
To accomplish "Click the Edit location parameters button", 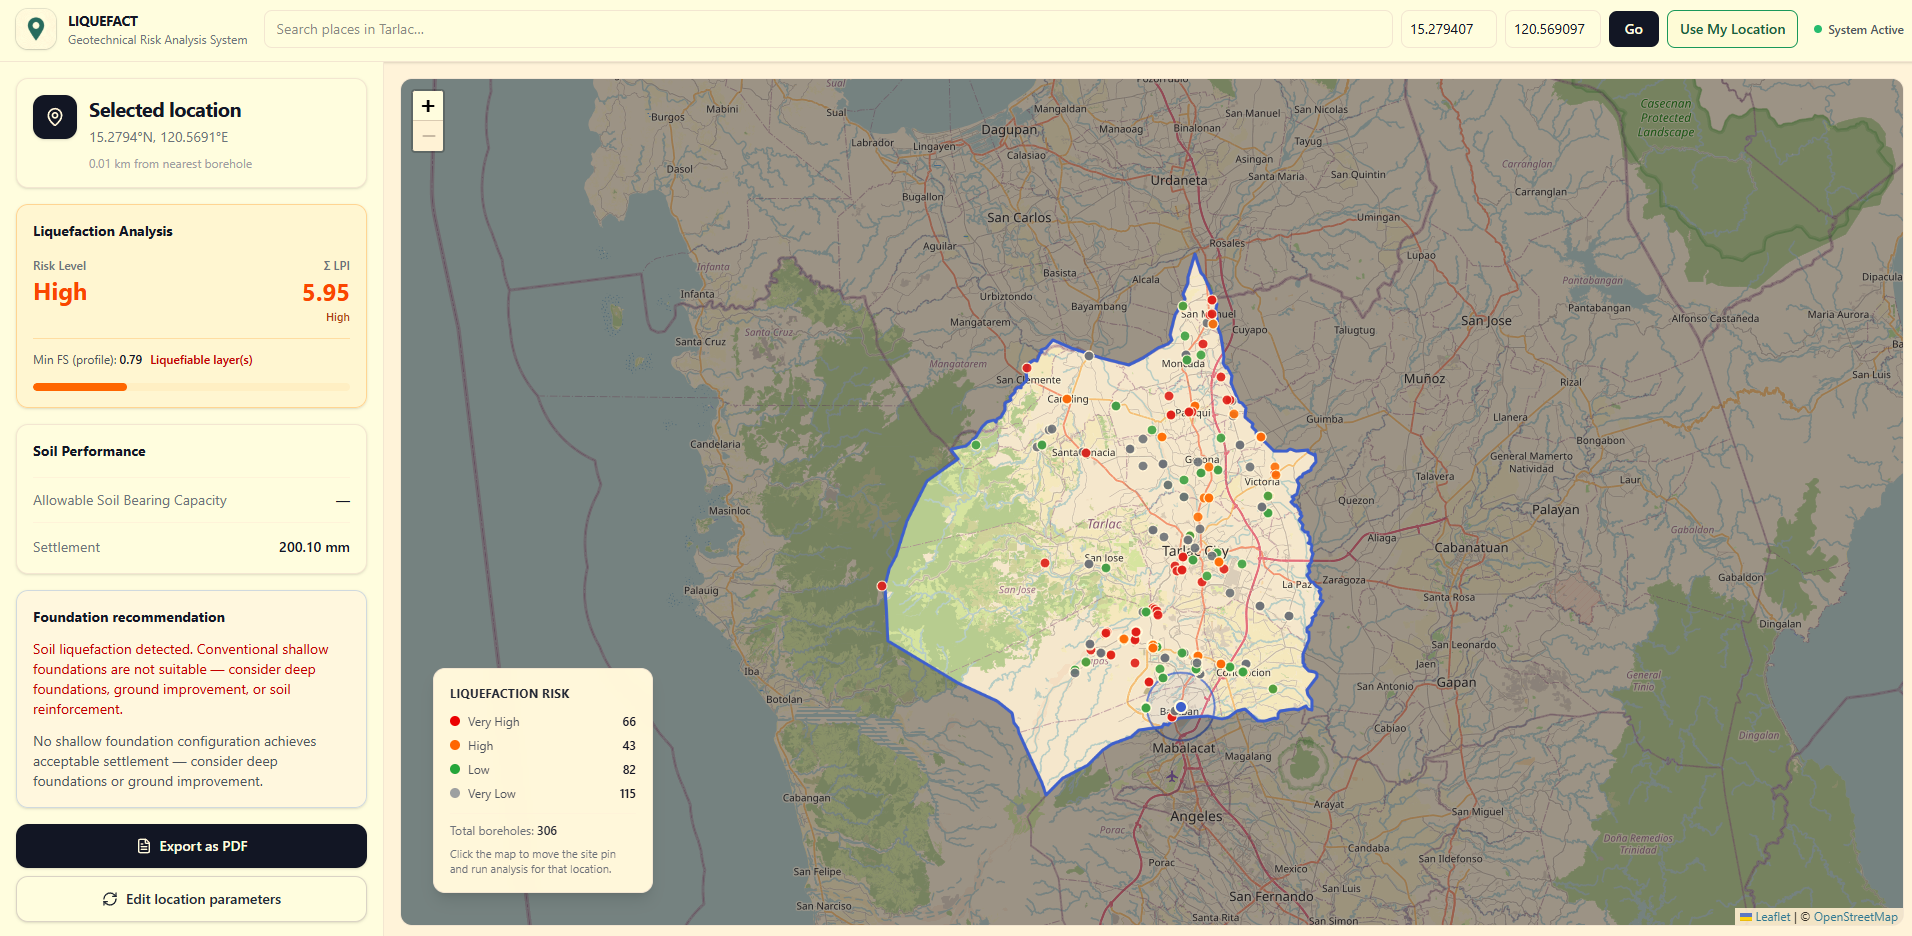I will tap(191, 899).
